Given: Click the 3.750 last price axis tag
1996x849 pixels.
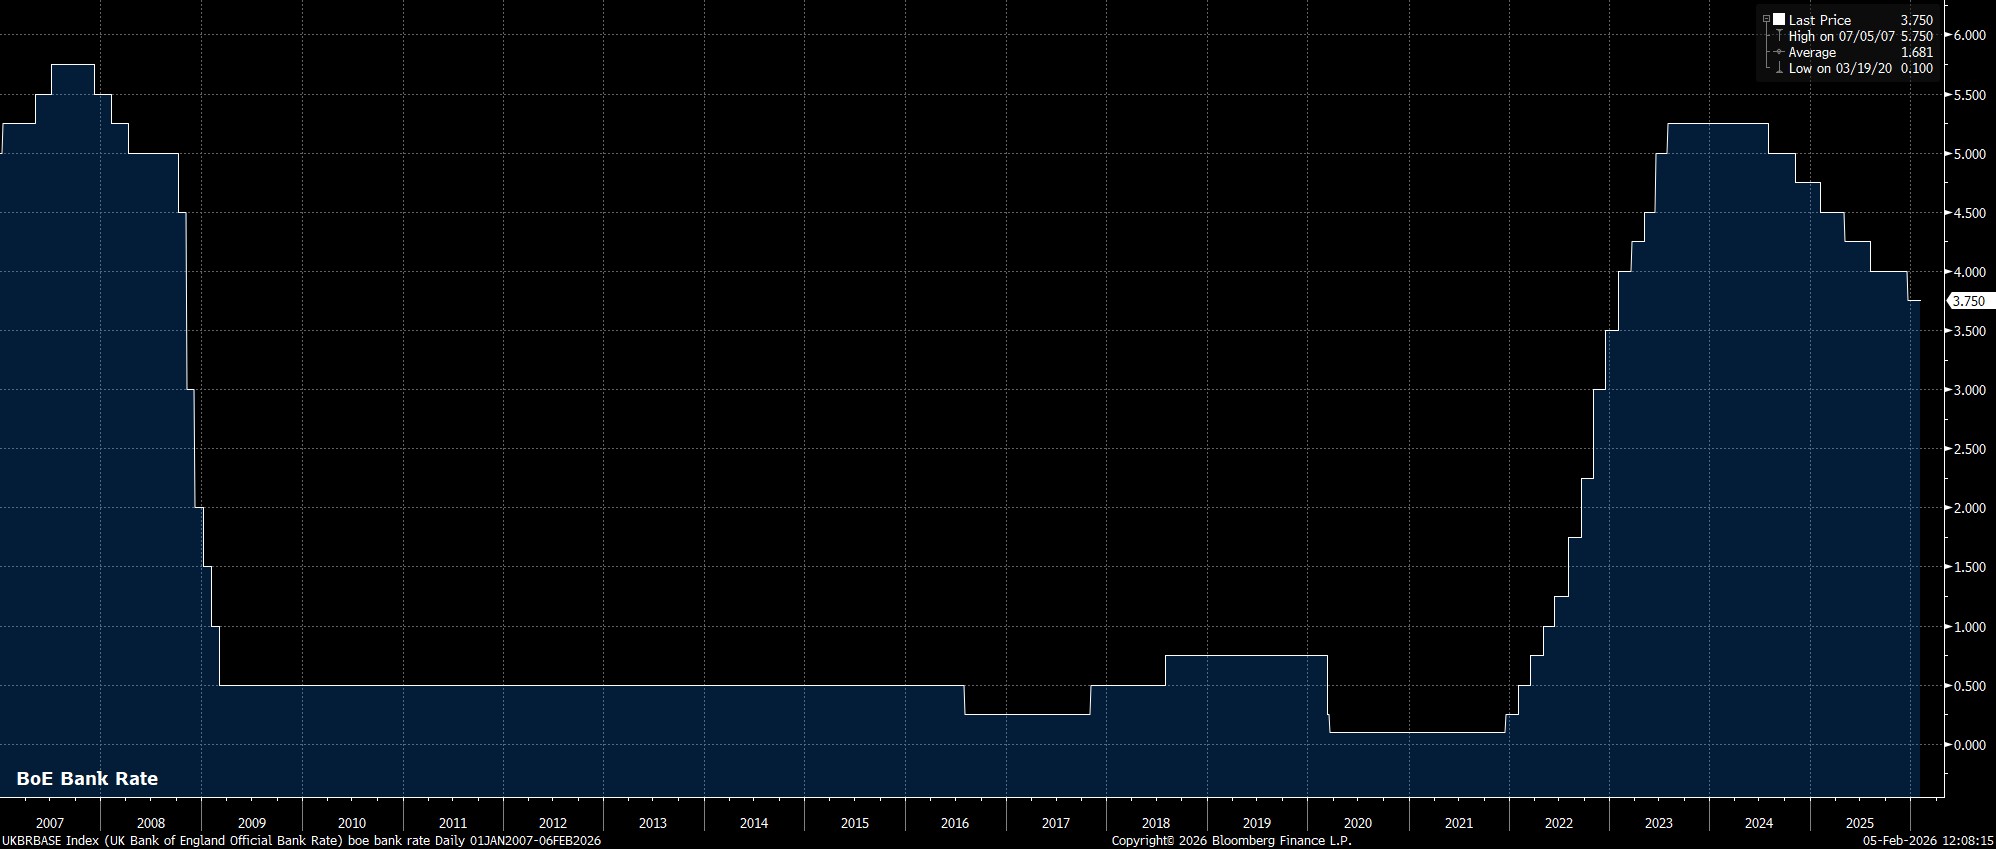Looking at the screenshot, I should click(1968, 301).
